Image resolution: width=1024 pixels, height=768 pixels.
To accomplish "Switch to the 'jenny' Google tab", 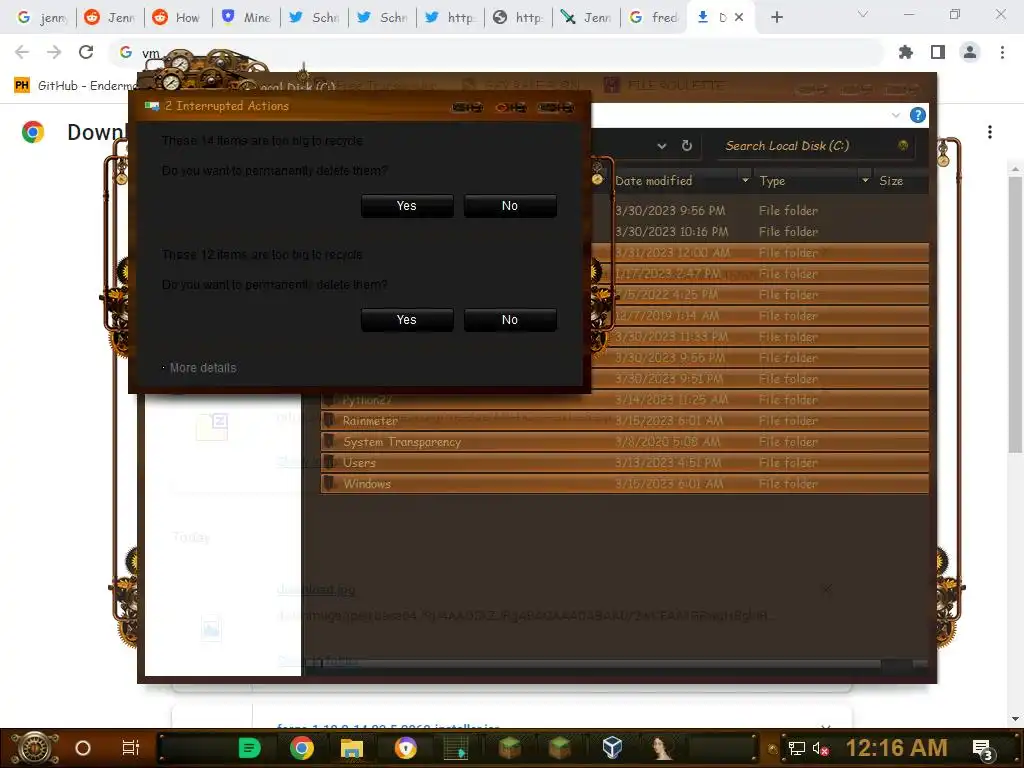I will point(42,18).
